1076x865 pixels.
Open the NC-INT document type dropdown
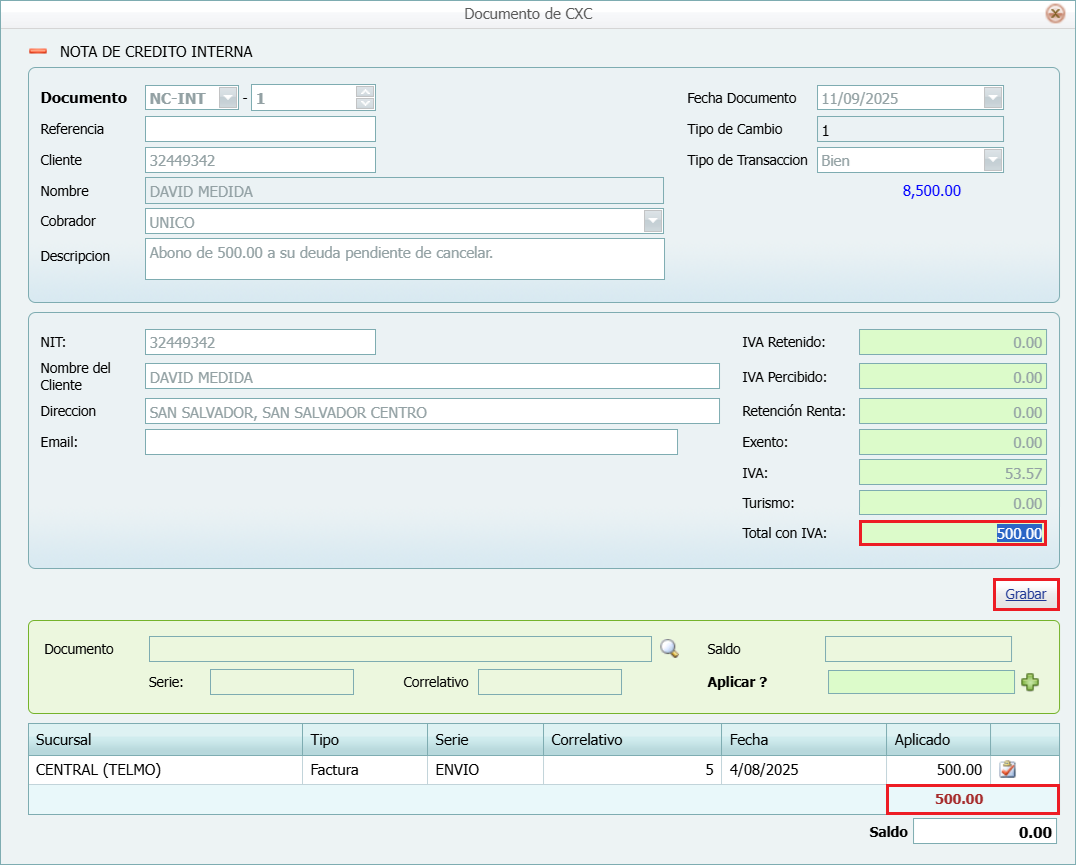(228, 98)
